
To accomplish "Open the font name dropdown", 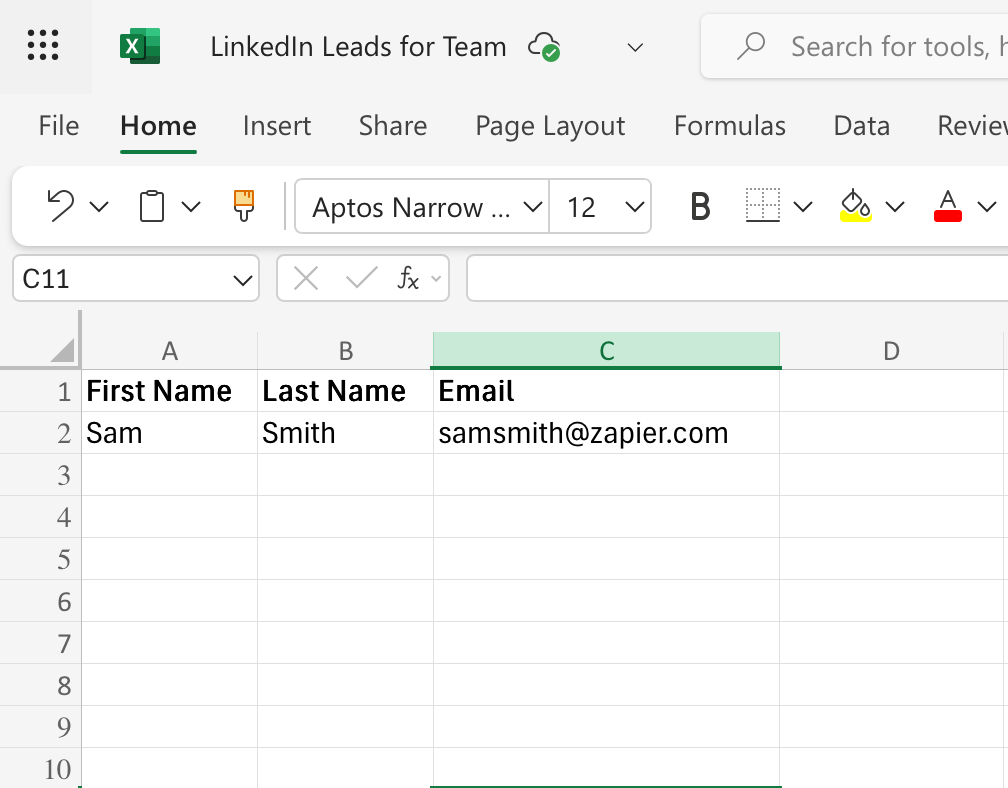I will click(532, 207).
